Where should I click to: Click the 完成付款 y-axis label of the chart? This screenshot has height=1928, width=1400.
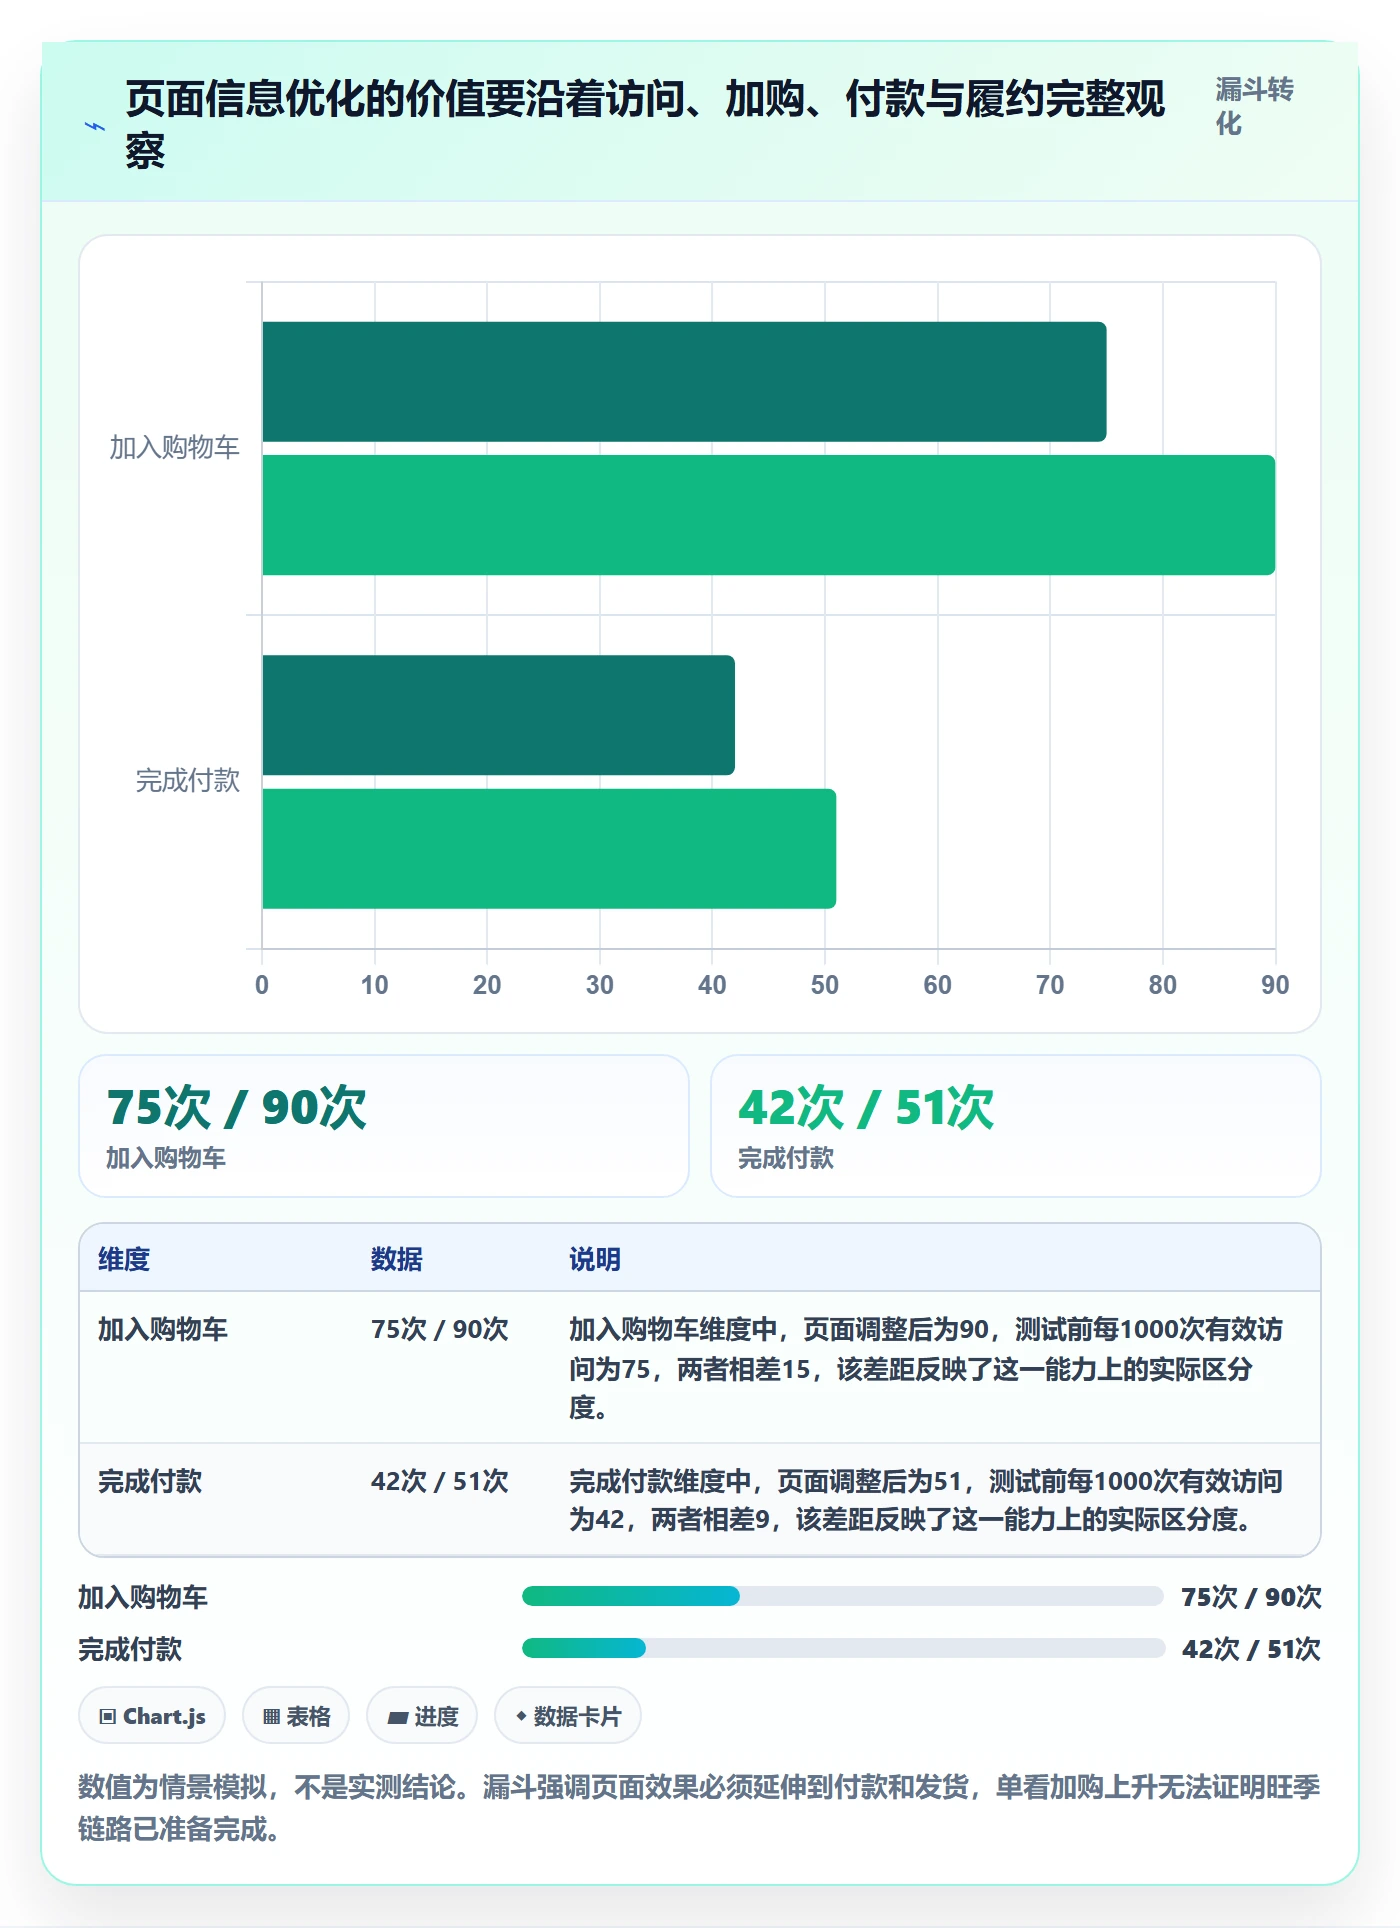click(x=187, y=781)
